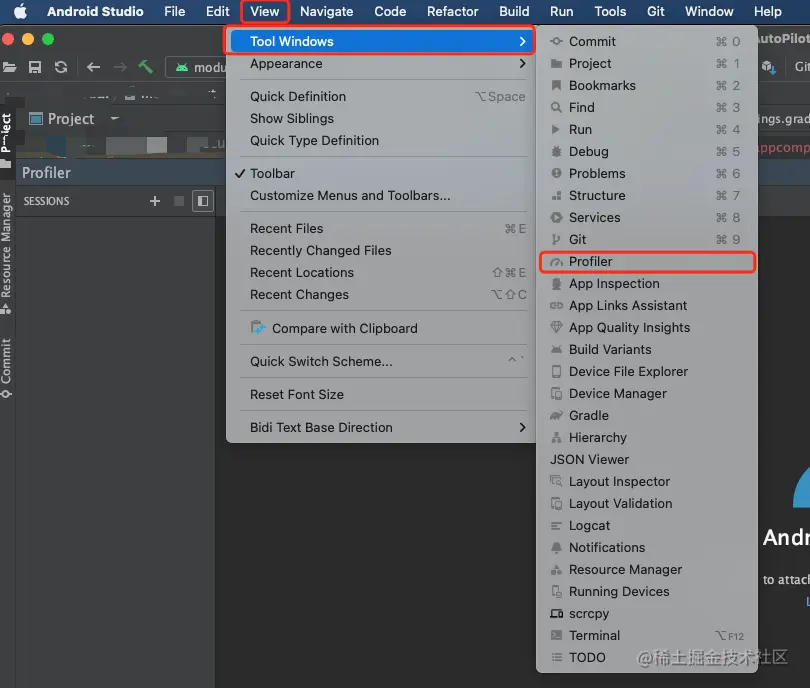Open the Profiler tool window
Image resolution: width=810 pixels, height=688 pixels.
coord(647,261)
